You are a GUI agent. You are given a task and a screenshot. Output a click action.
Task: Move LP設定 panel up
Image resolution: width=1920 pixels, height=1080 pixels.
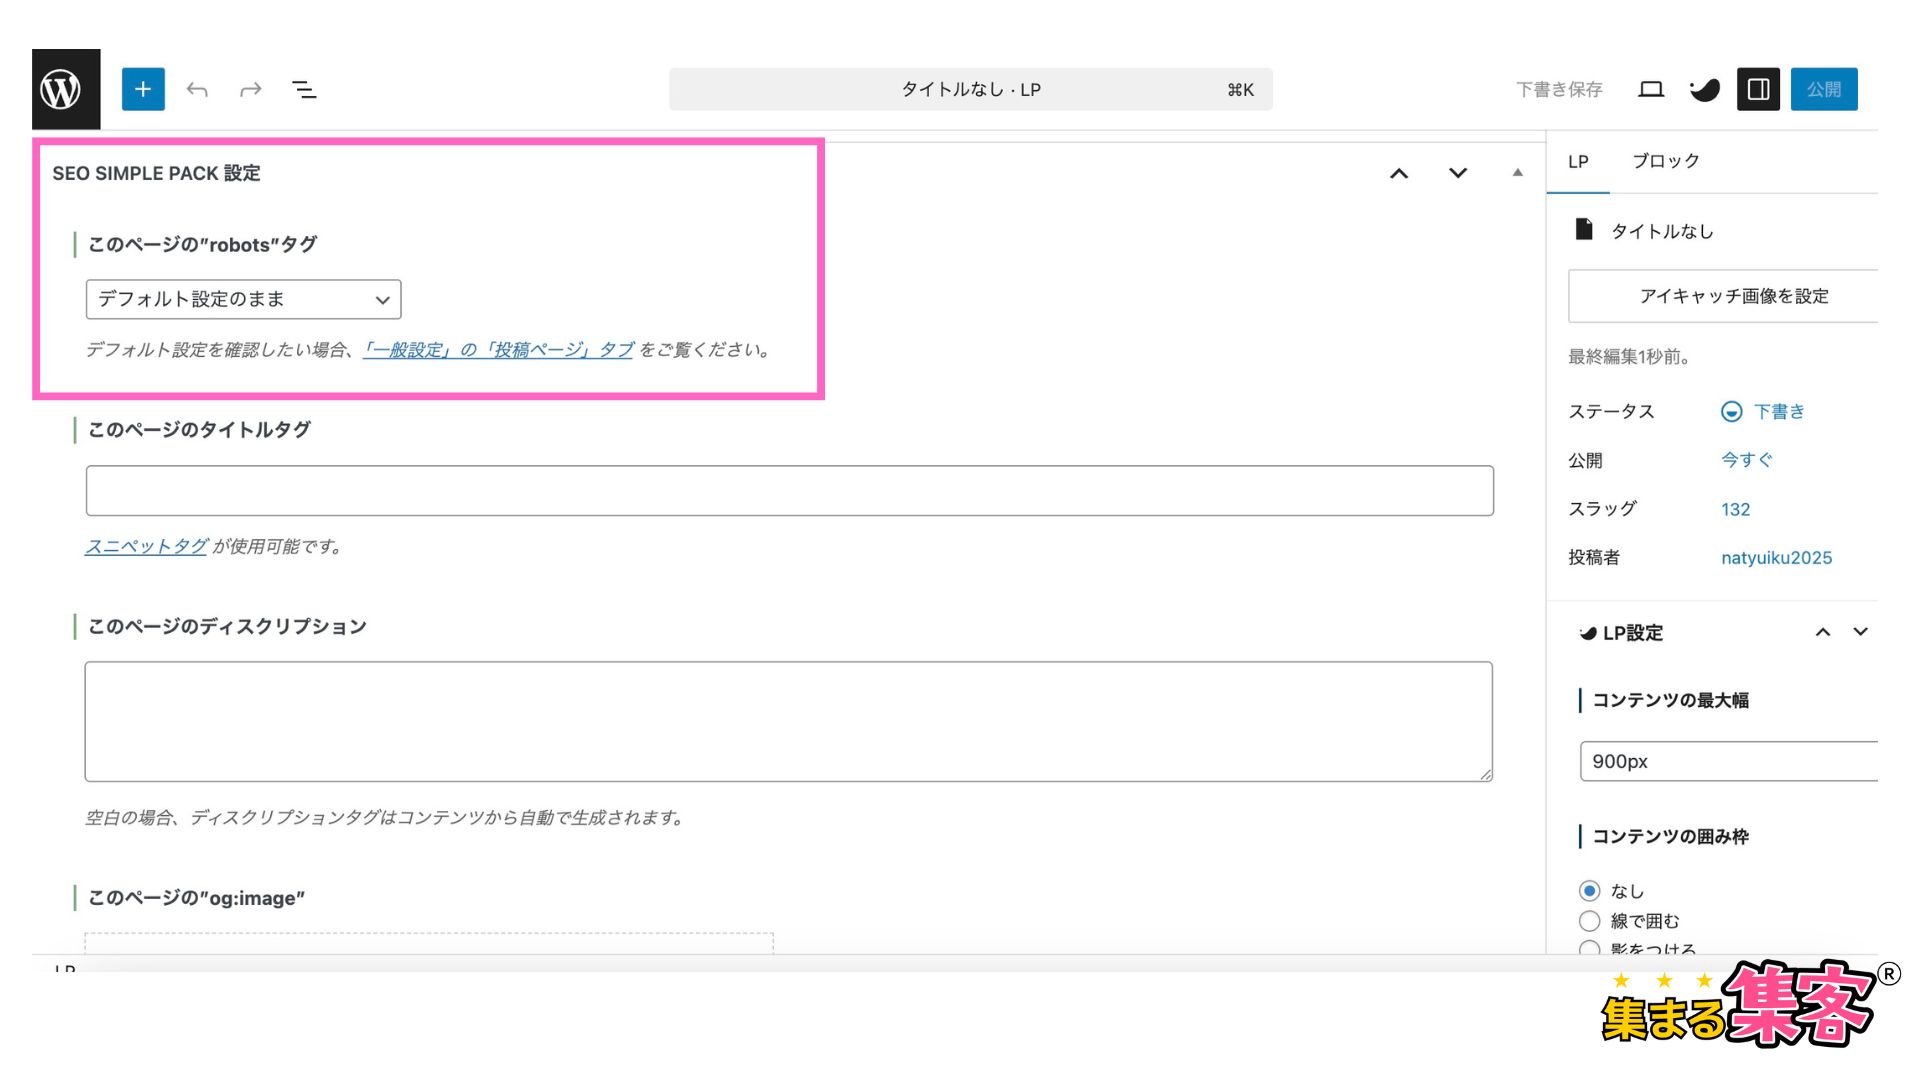[x=1822, y=632]
